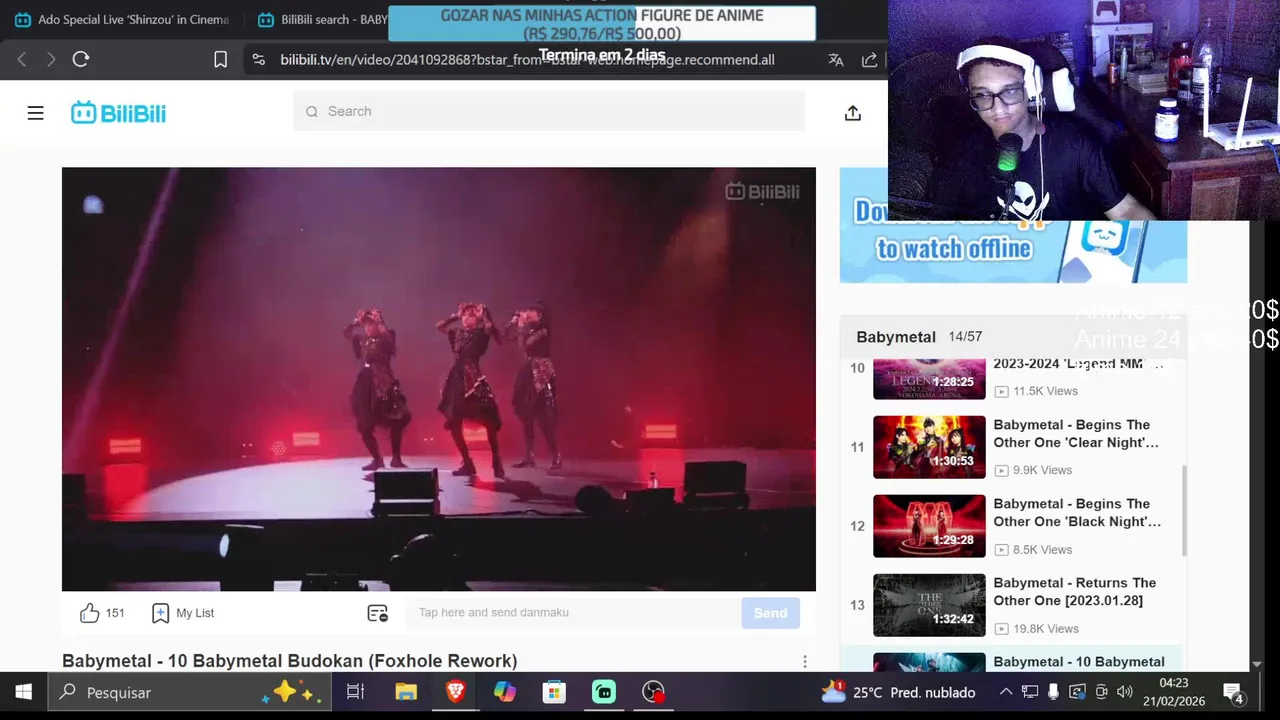Open Legend MM playlist video thumbnail
The height and width of the screenshot is (720, 1280).
929,379
